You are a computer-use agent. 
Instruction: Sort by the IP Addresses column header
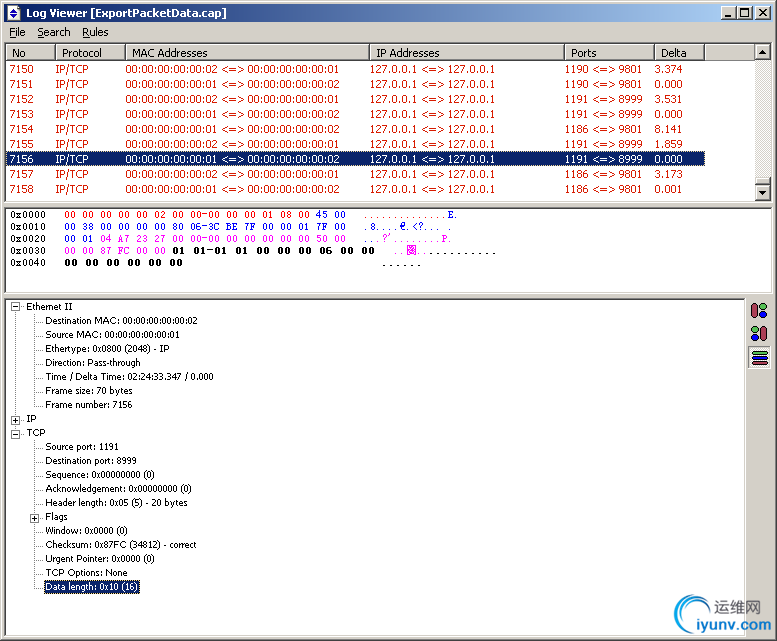[x=467, y=53]
